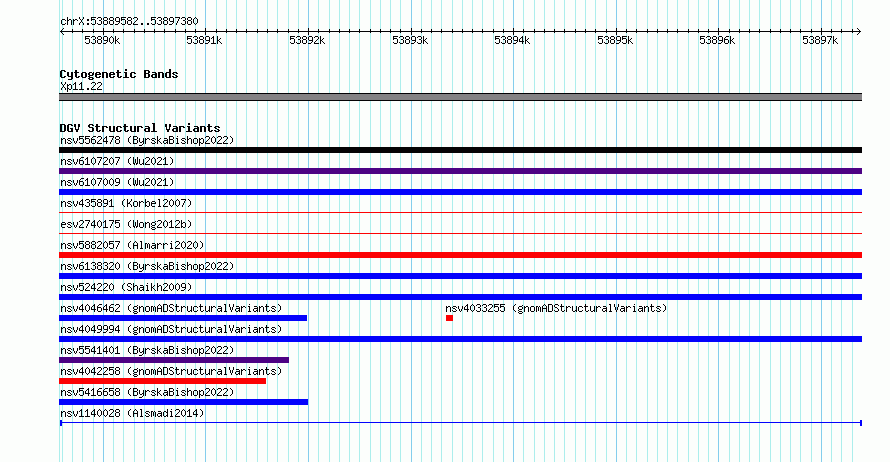
Task: Click the purple nsv5541401 variant bar
Action: tap(174, 360)
